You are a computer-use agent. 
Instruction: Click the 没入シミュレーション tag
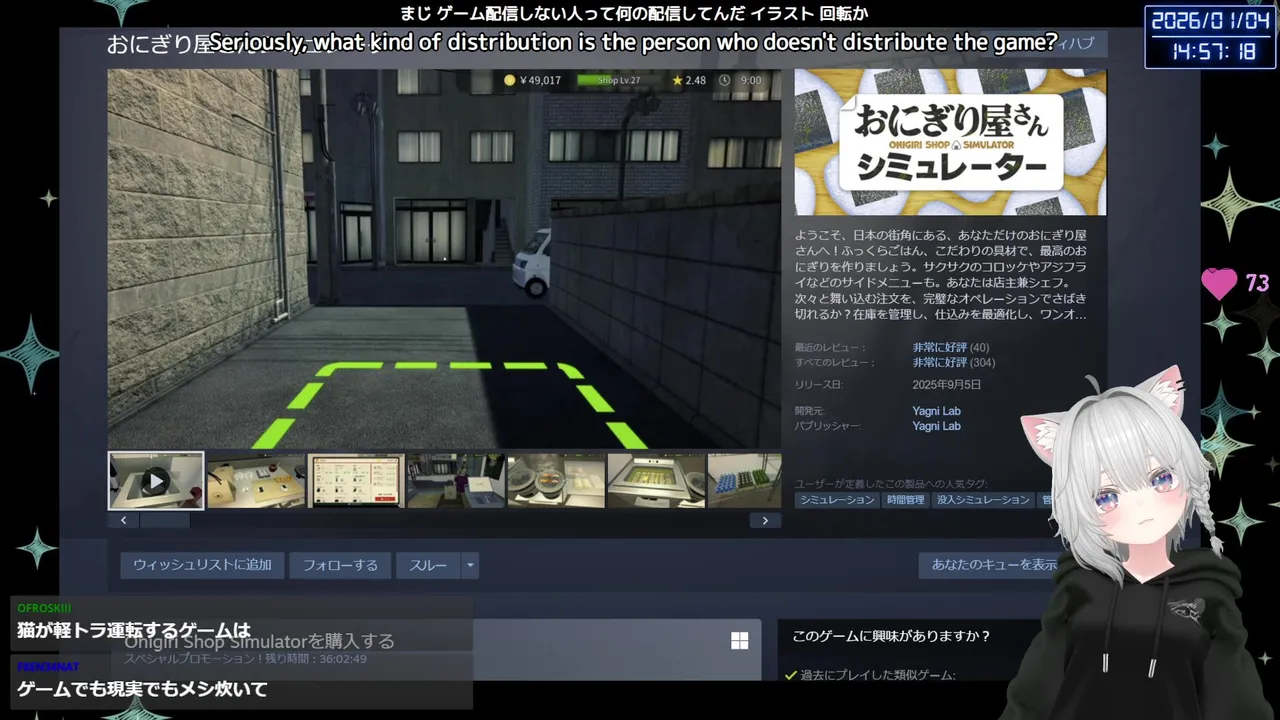pos(983,500)
